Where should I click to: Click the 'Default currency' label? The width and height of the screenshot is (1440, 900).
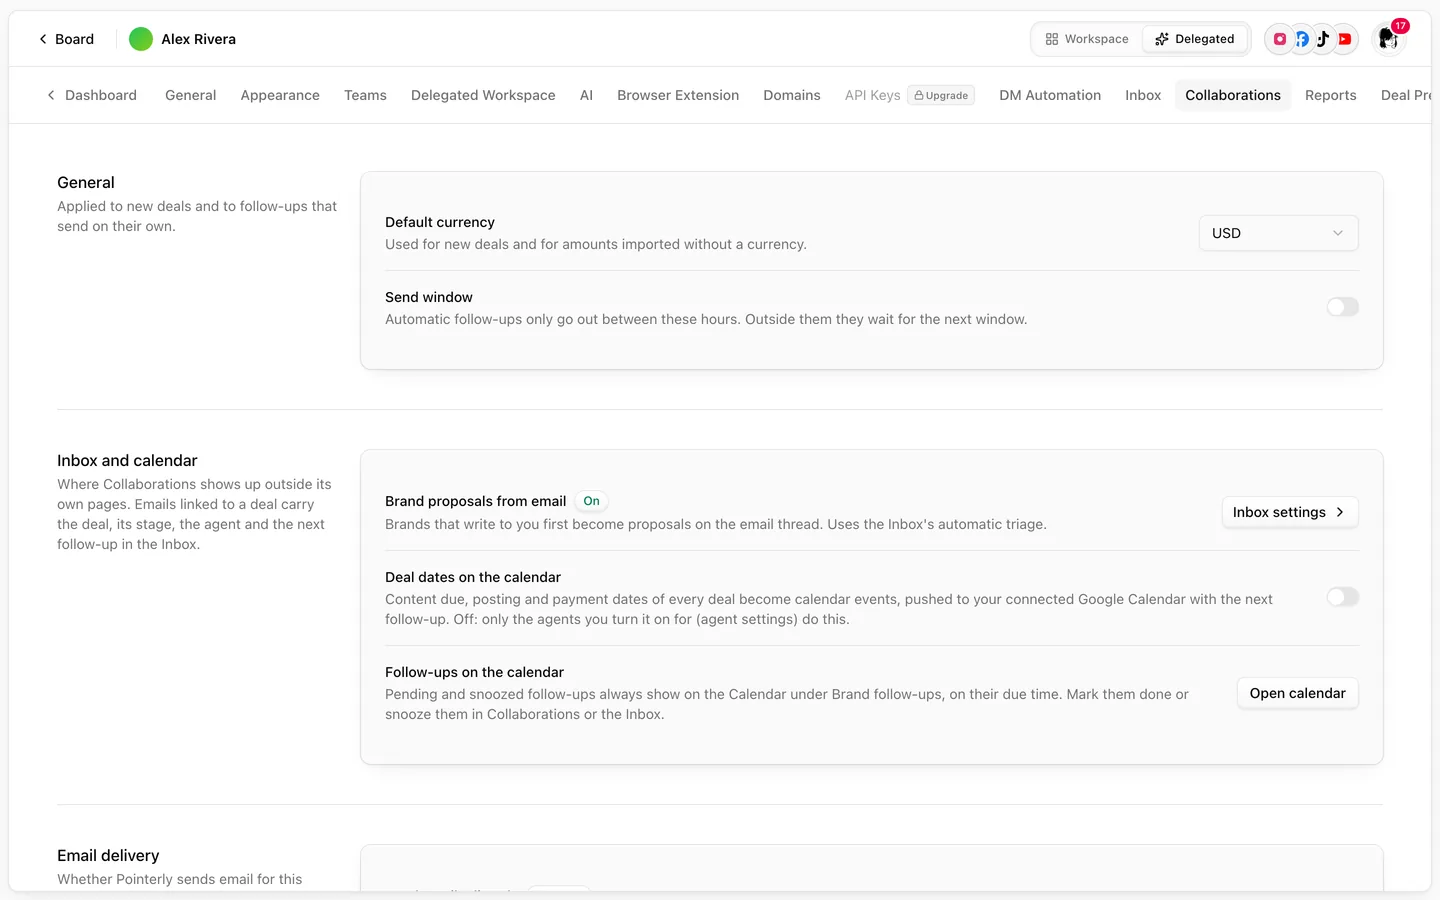point(440,222)
